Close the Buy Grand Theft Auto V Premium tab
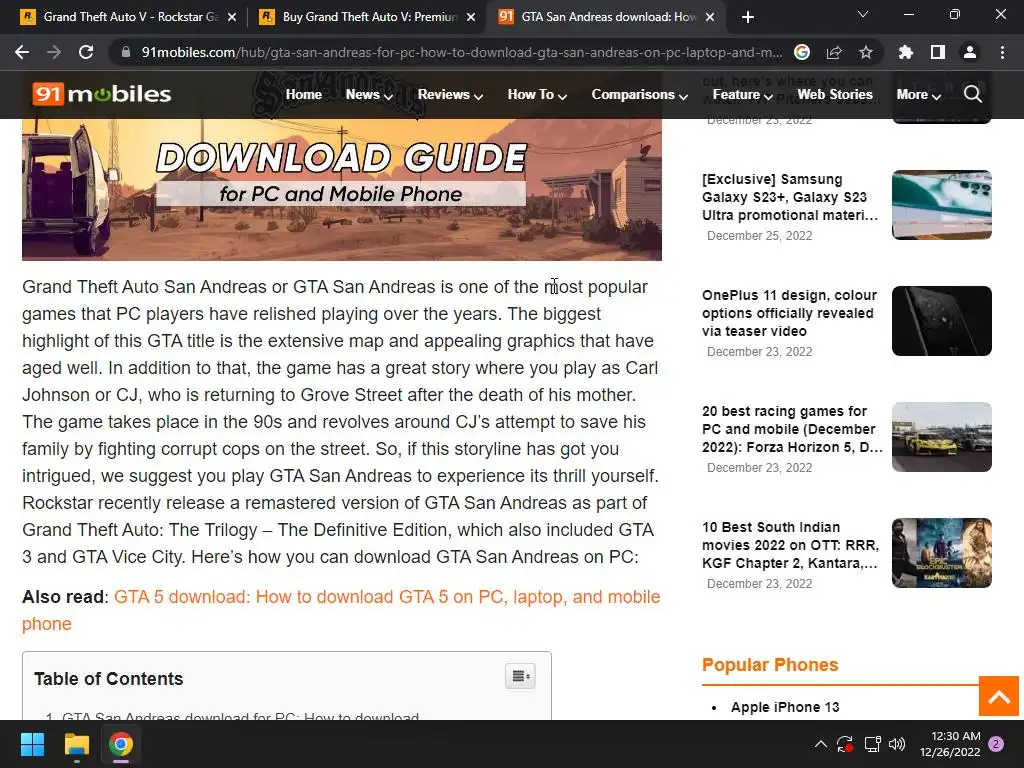Viewport: 1024px width, 768px height. [x=471, y=17]
